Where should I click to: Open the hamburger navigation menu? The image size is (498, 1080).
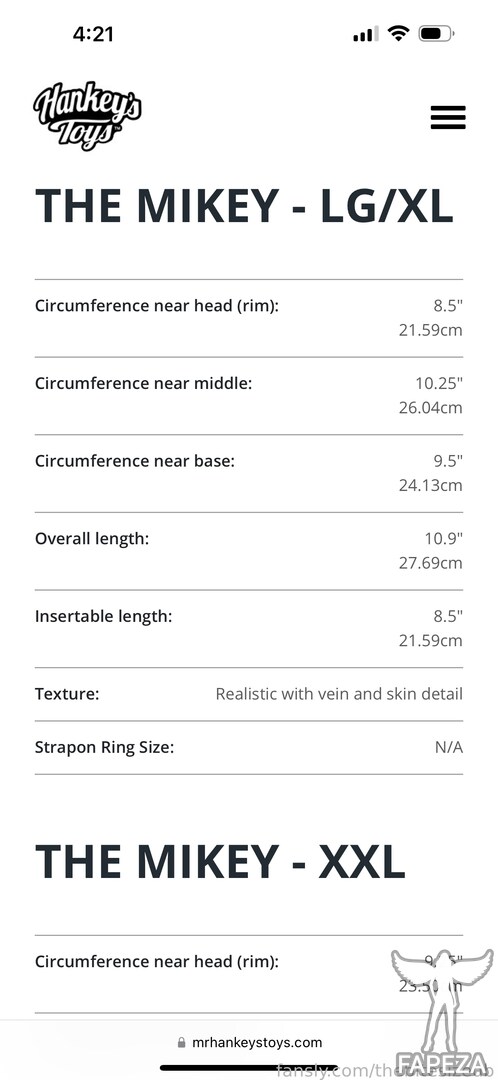point(448,117)
